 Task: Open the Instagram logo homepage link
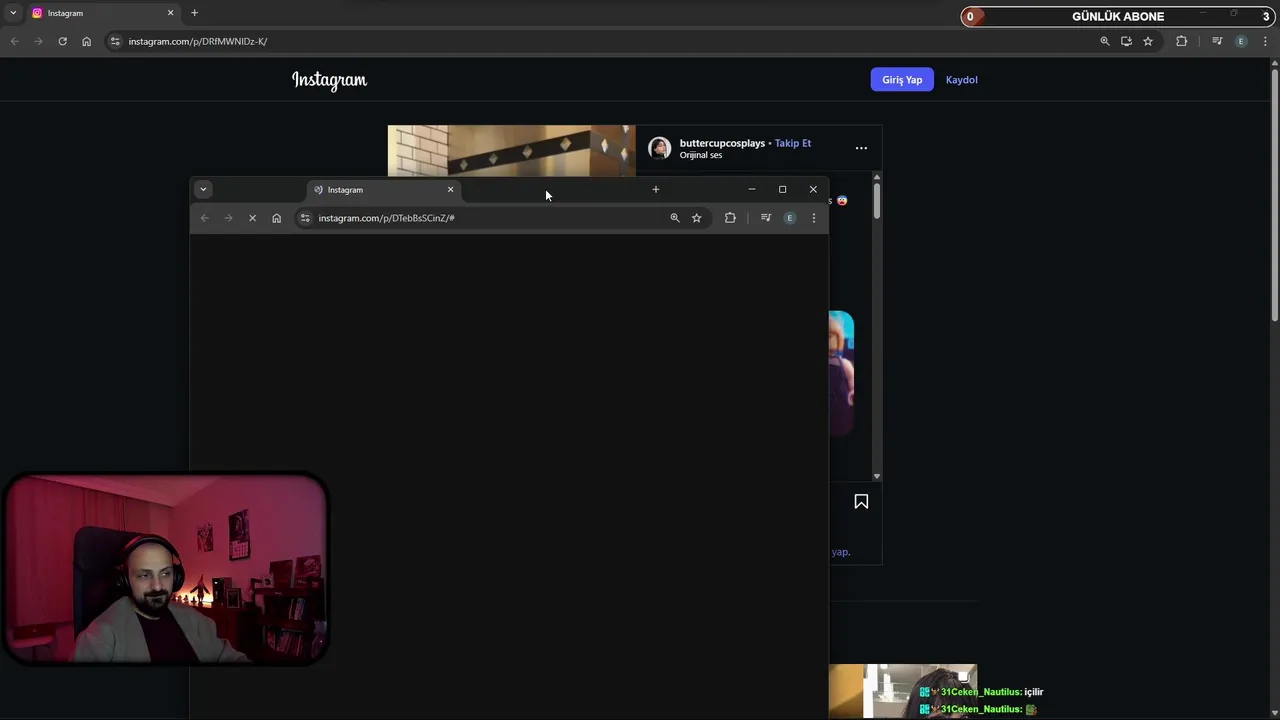(330, 80)
